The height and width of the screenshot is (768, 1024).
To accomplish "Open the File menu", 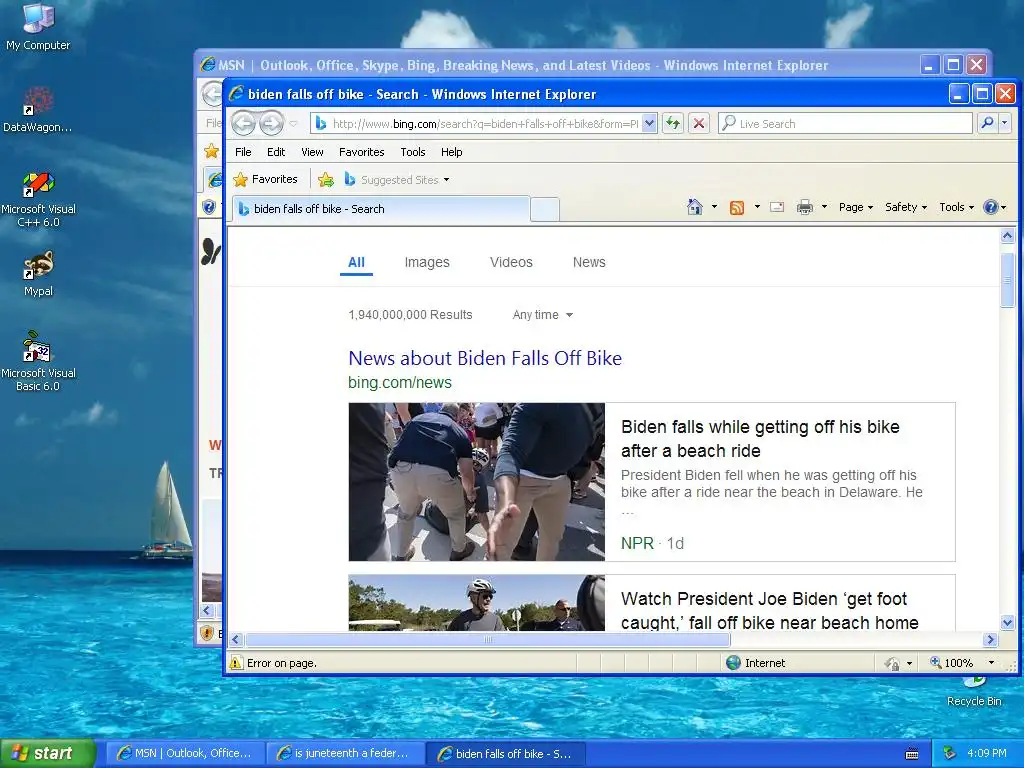I will point(243,152).
